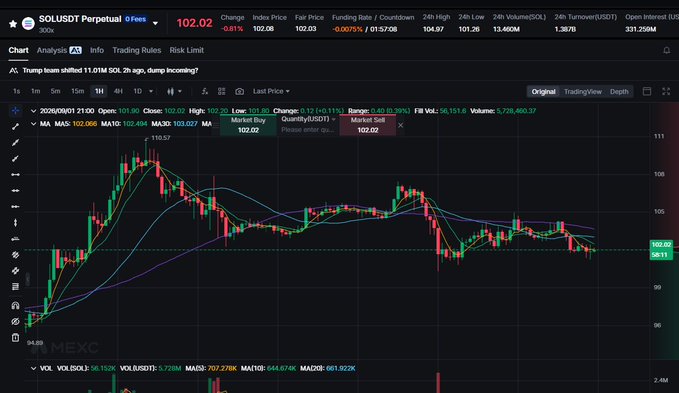The height and width of the screenshot is (393, 679).
Task: Click the 102.02 current price axis label
Action: point(661,245)
